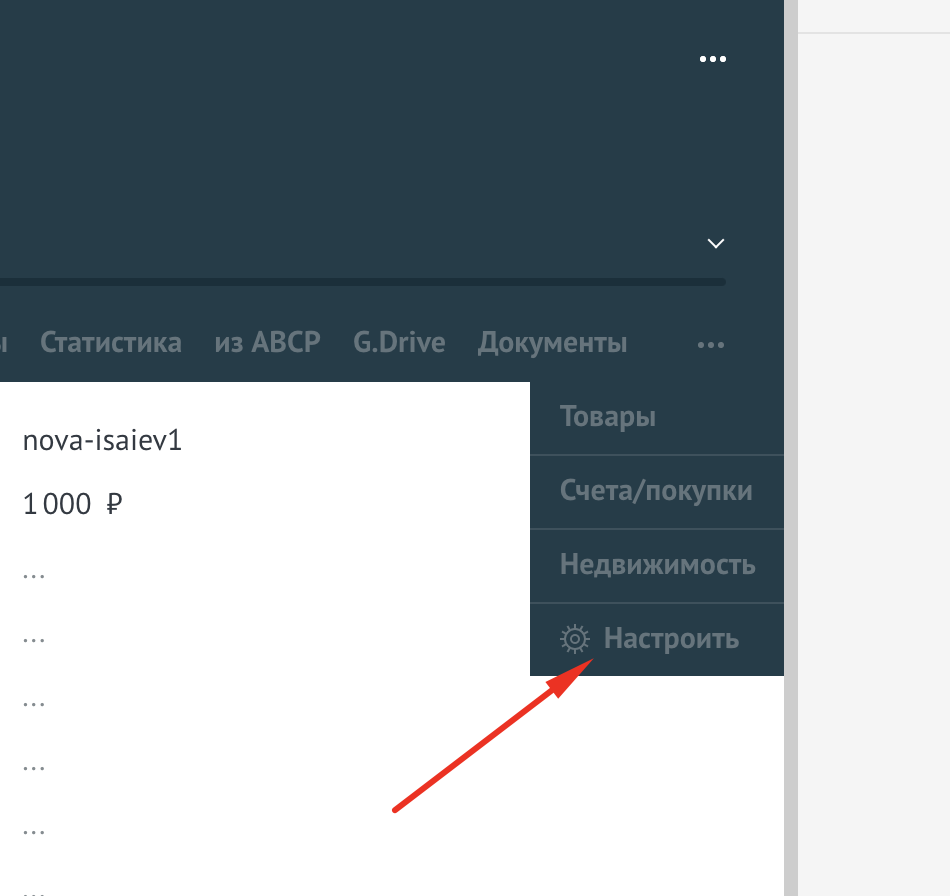Expand the chevron arrow in the header
This screenshot has width=950, height=896.
[x=715, y=243]
